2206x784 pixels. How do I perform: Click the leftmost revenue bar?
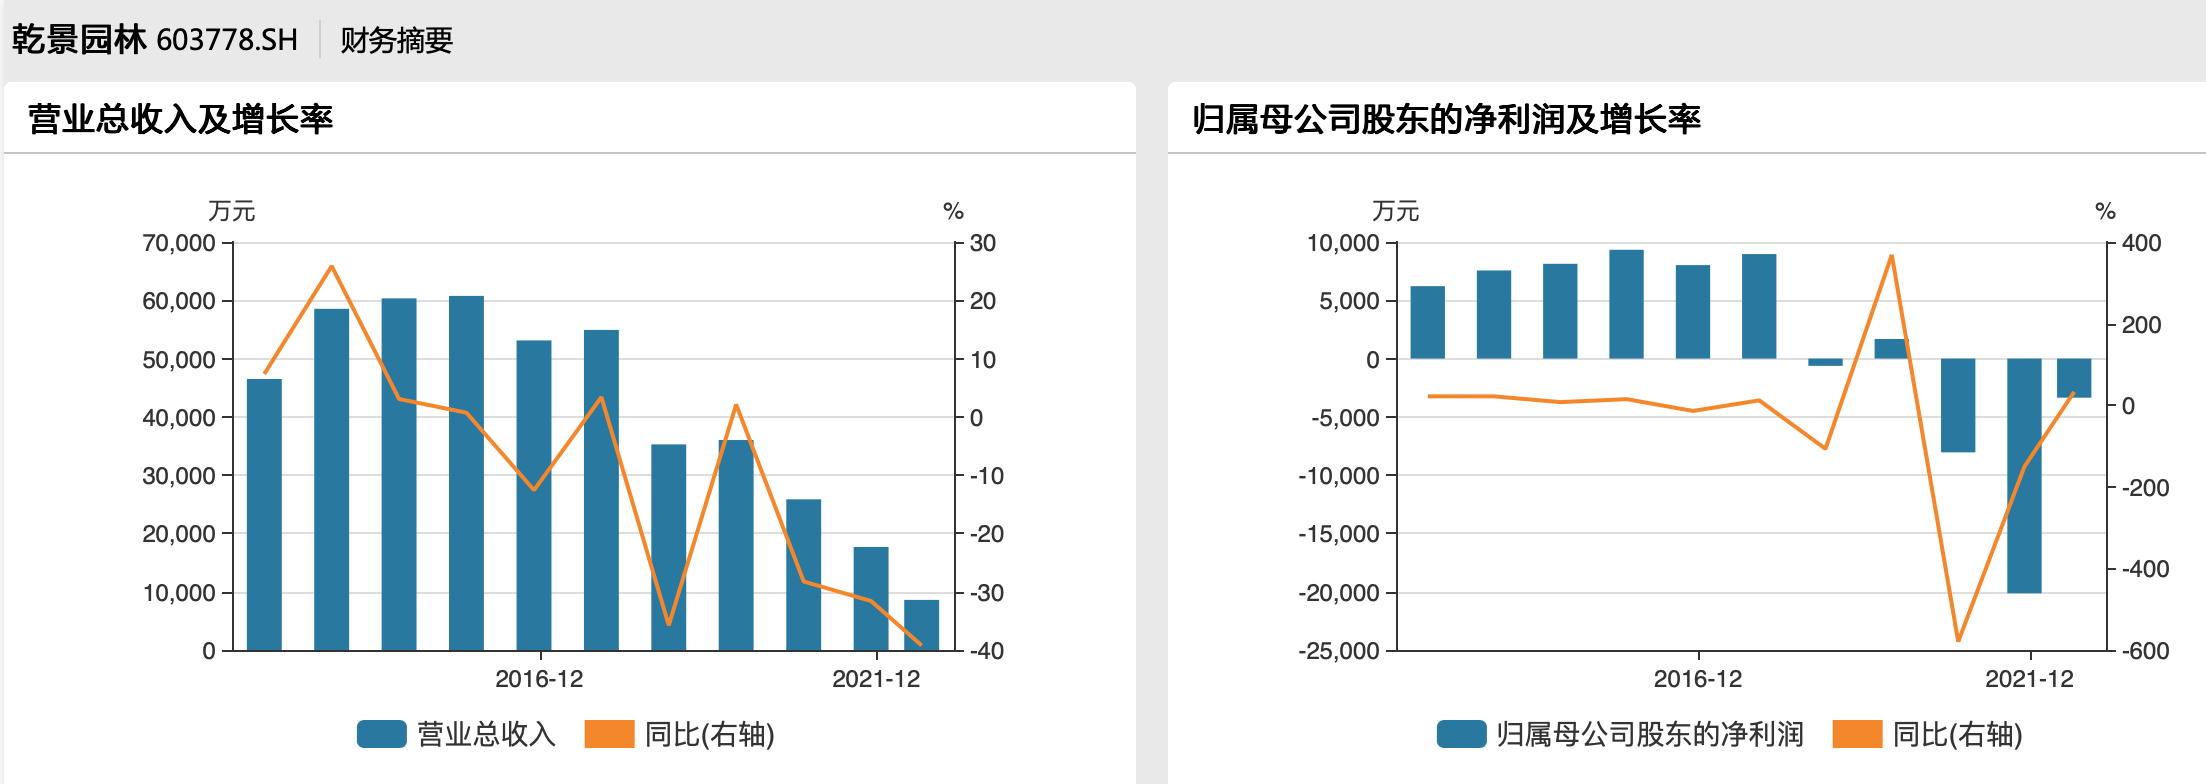264,515
